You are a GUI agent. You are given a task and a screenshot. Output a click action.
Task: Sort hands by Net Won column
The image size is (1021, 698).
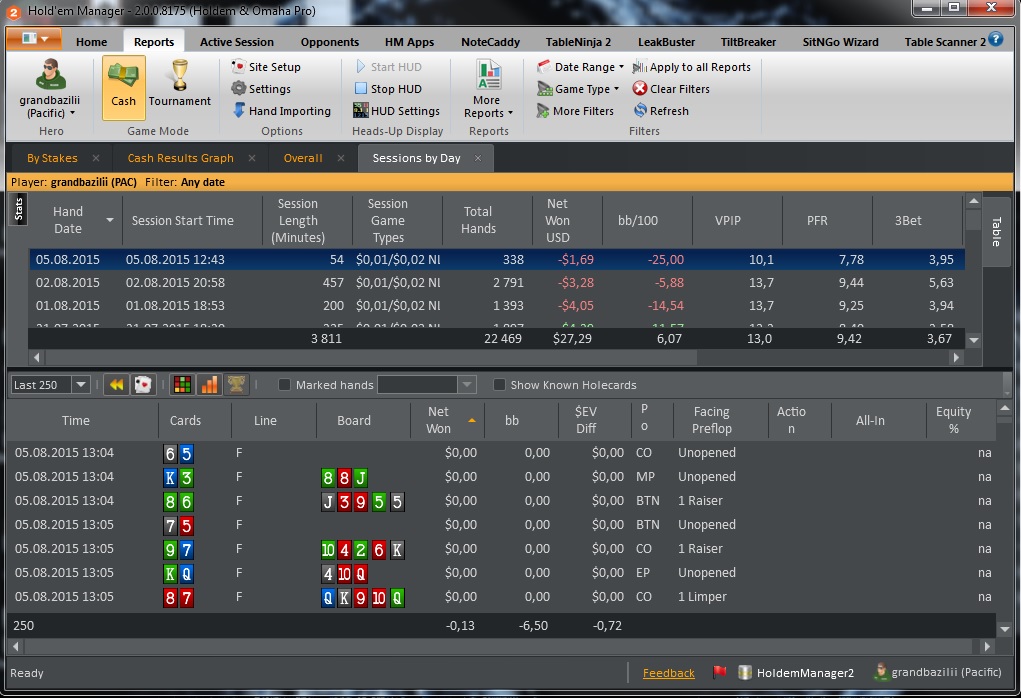(448, 420)
